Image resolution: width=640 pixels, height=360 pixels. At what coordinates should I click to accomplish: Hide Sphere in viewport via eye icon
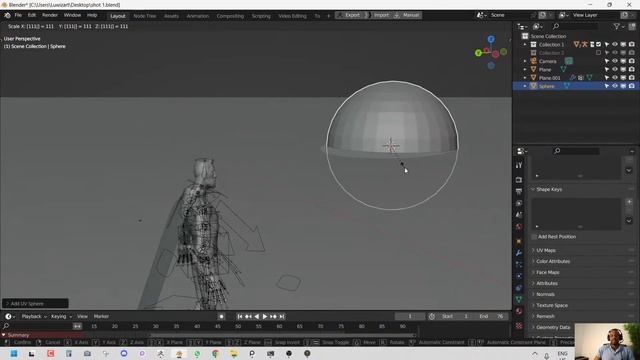click(615, 86)
